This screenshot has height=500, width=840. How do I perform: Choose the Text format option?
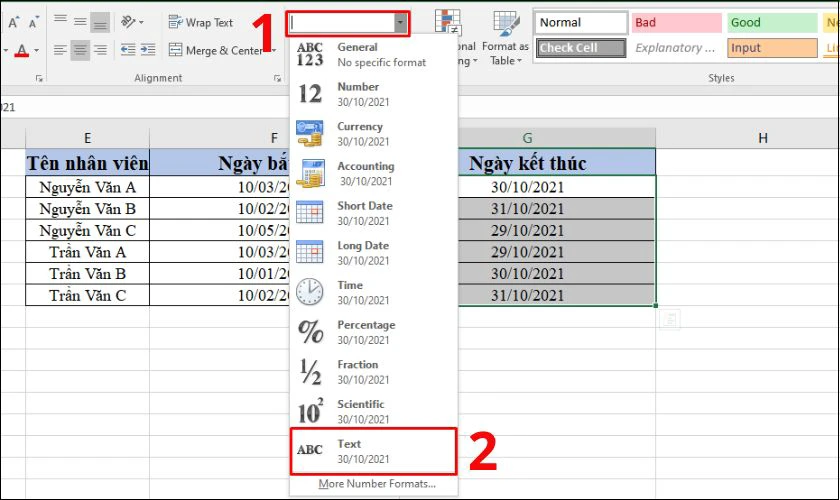coord(373,451)
